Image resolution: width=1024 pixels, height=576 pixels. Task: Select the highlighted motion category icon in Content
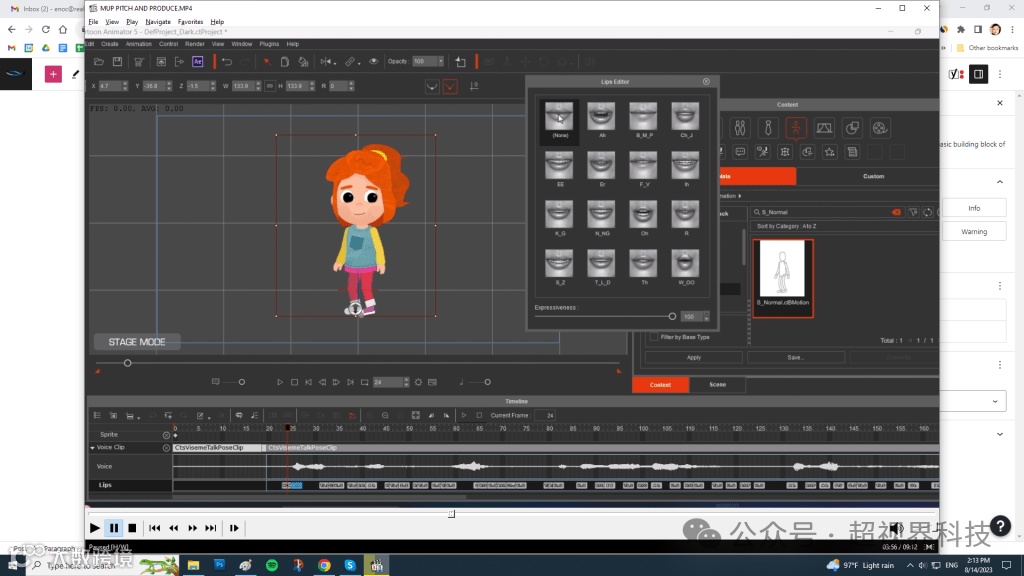tap(796, 128)
